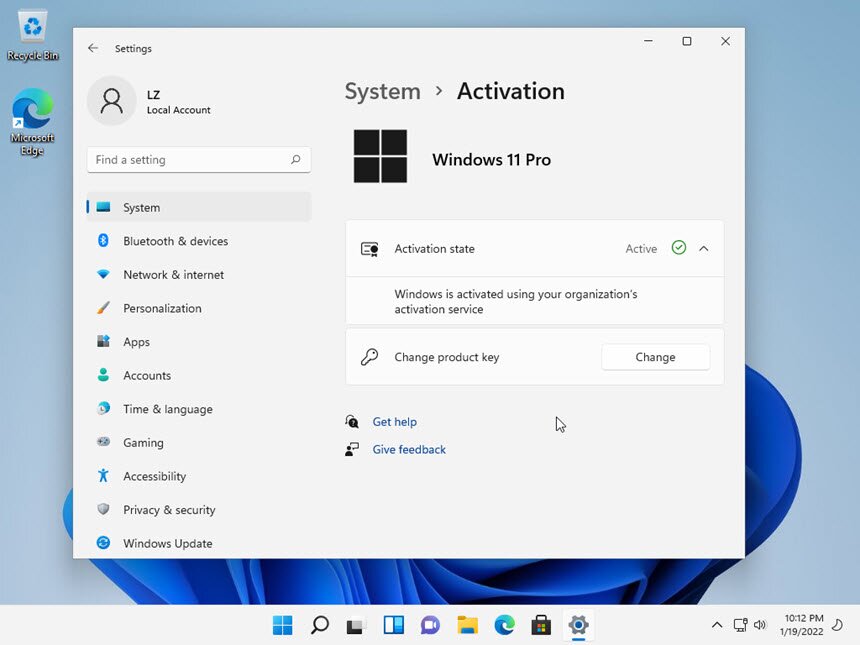Click the green Active checkmark icon
This screenshot has width=860, height=645.
[678, 248]
